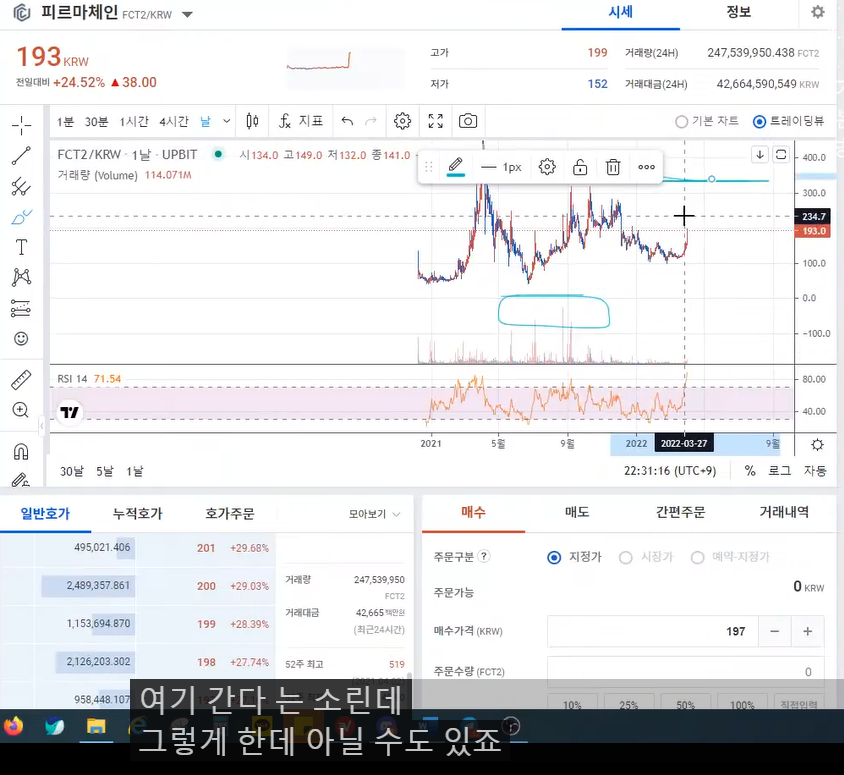Viewport: 844px width, 775px height.
Task: Redo the chart action
Action: [371, 121]
